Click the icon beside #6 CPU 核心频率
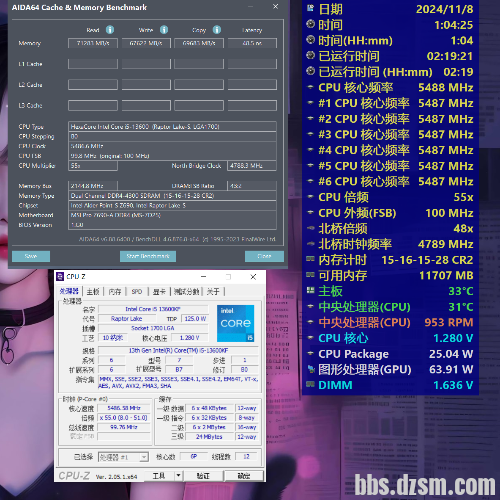Viewport: 500px width, 500px height. point(310,181)
